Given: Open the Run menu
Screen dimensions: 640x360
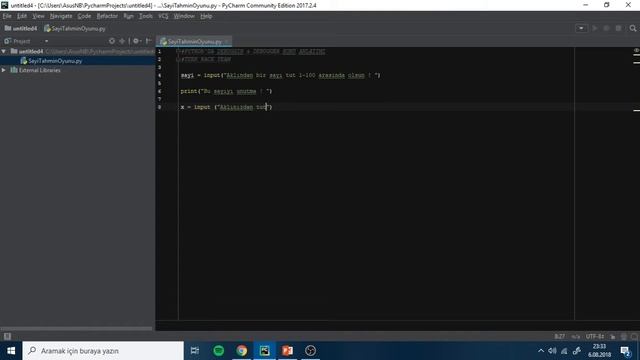Looking at the screenshot, I should 129,16.
